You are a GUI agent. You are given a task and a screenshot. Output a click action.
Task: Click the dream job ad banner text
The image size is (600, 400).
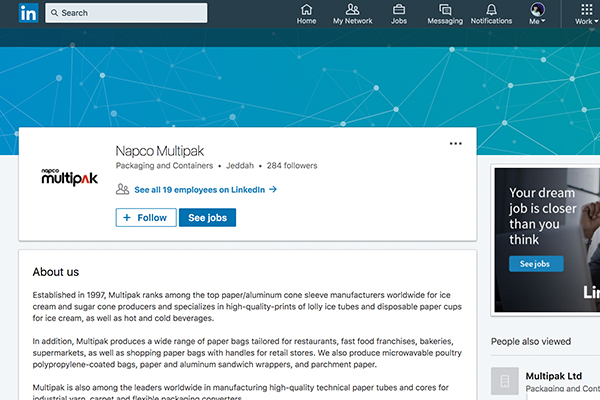[542, 216]
